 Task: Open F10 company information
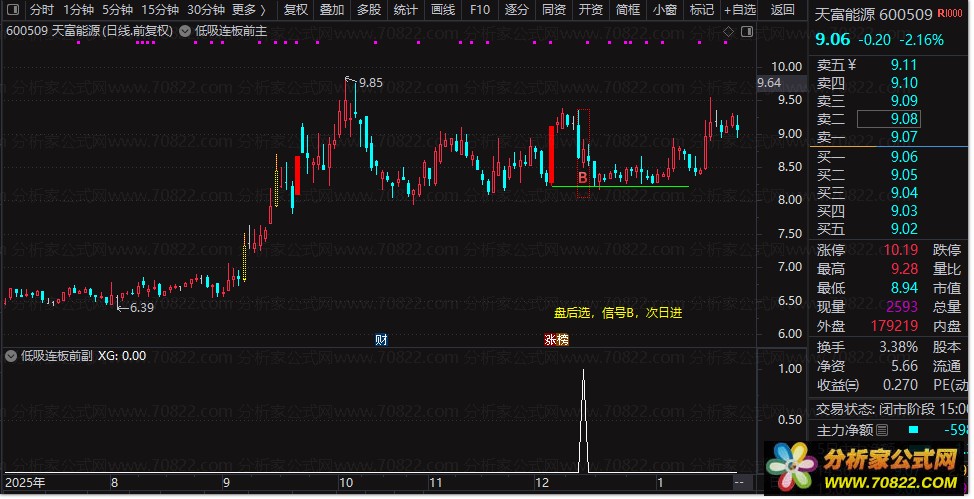(x=480, y=10)
